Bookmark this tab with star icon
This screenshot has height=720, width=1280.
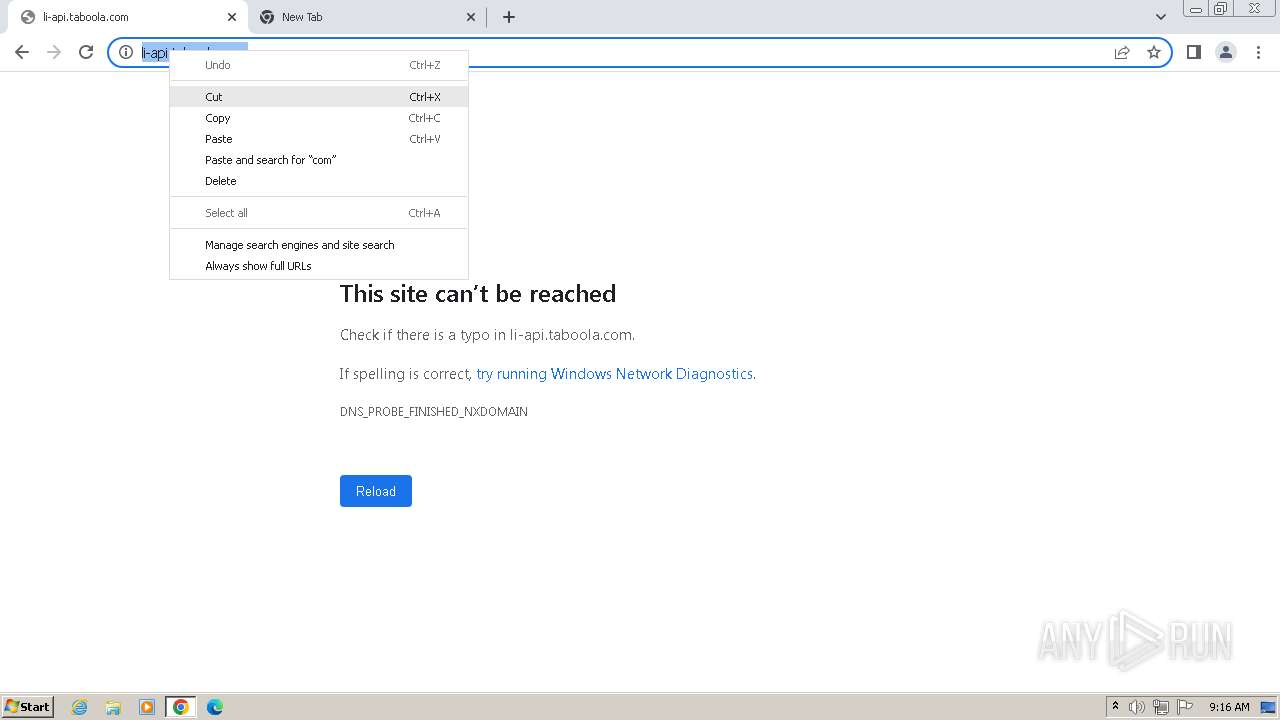pos(1154,52)
